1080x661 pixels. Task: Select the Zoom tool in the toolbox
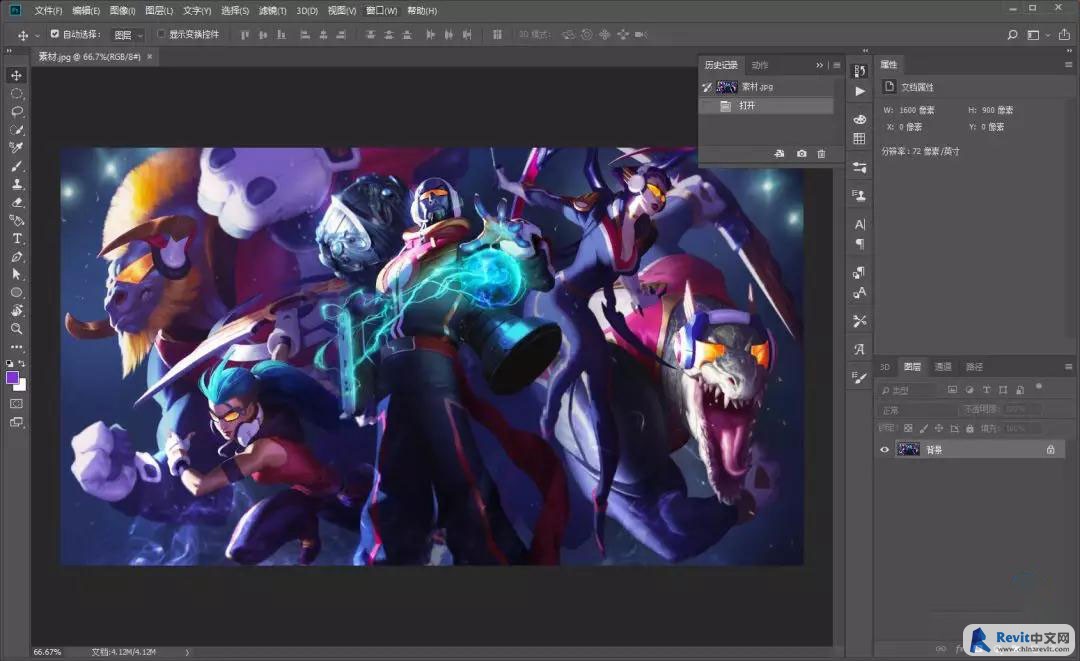tap(17, 328)
